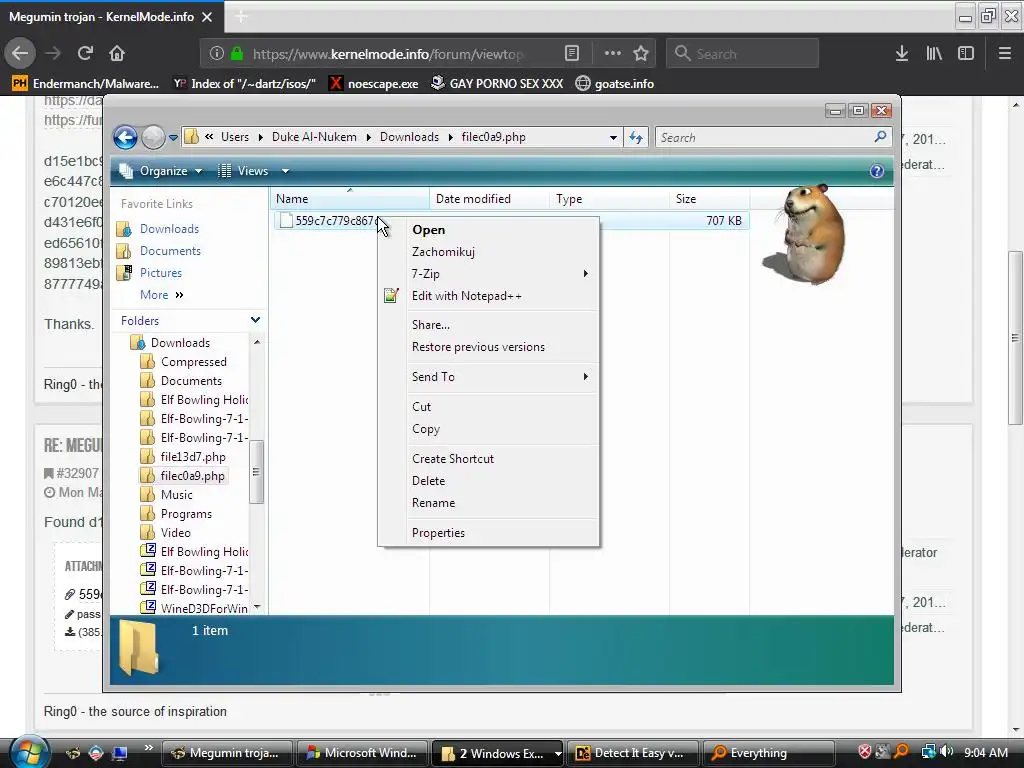Choose Open in context menu
Image resolution: width=1024 pixels, height=768 pixels.
pyautogui.click(x=488, y=230)
